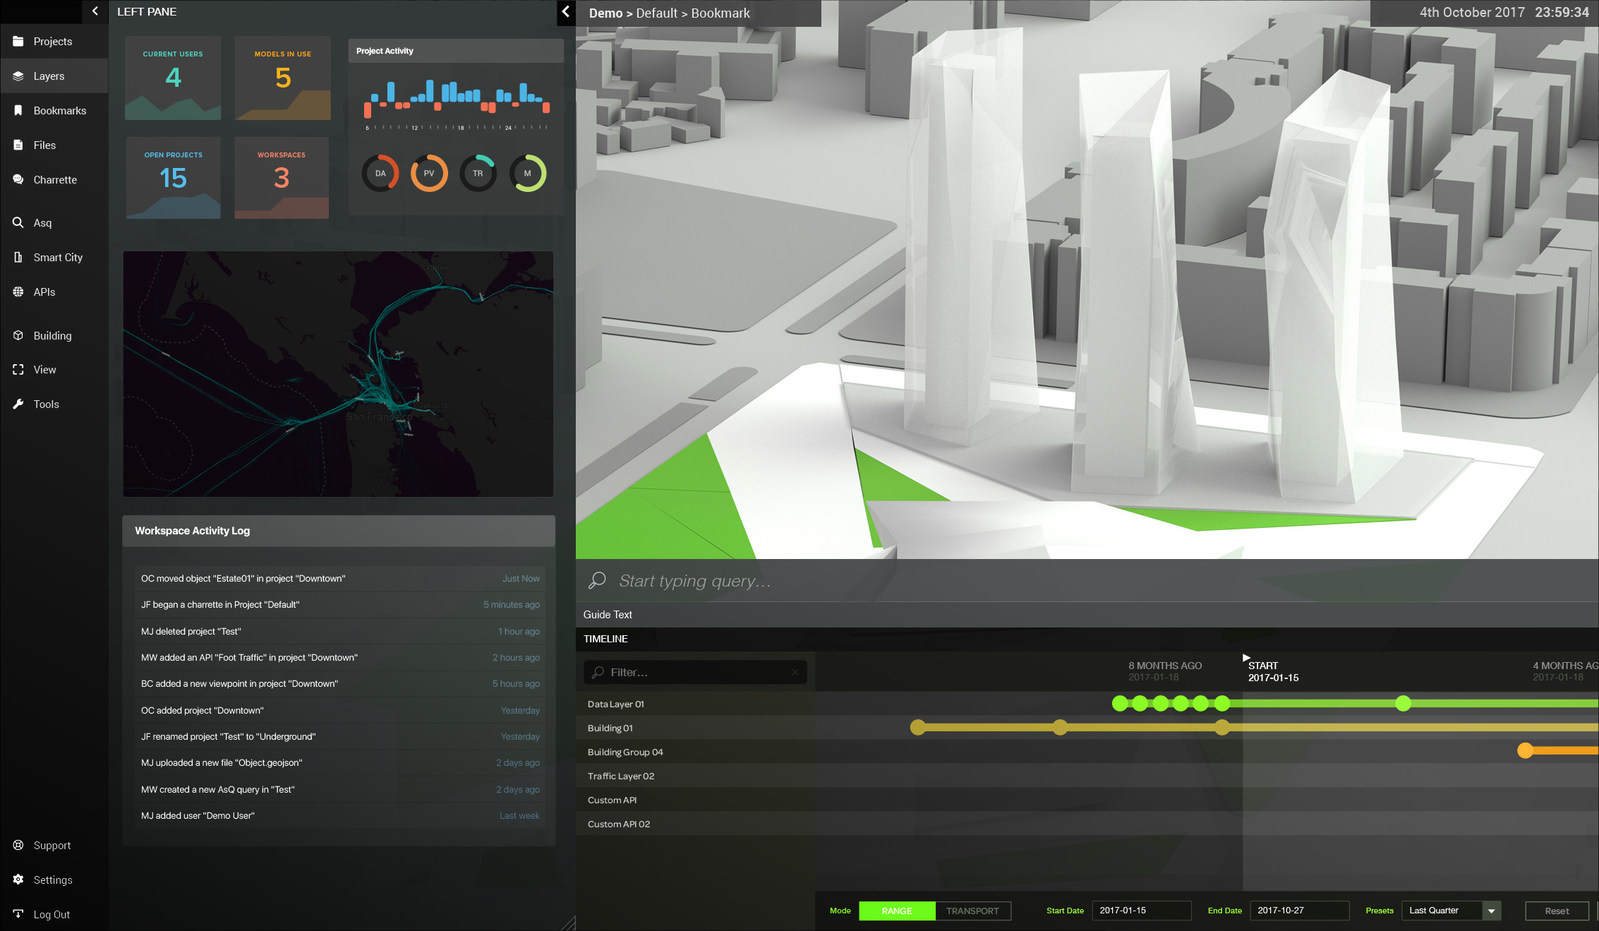Select the Tools wrench icon
This screenshot has height=931, width=1599.
point(18,404)
